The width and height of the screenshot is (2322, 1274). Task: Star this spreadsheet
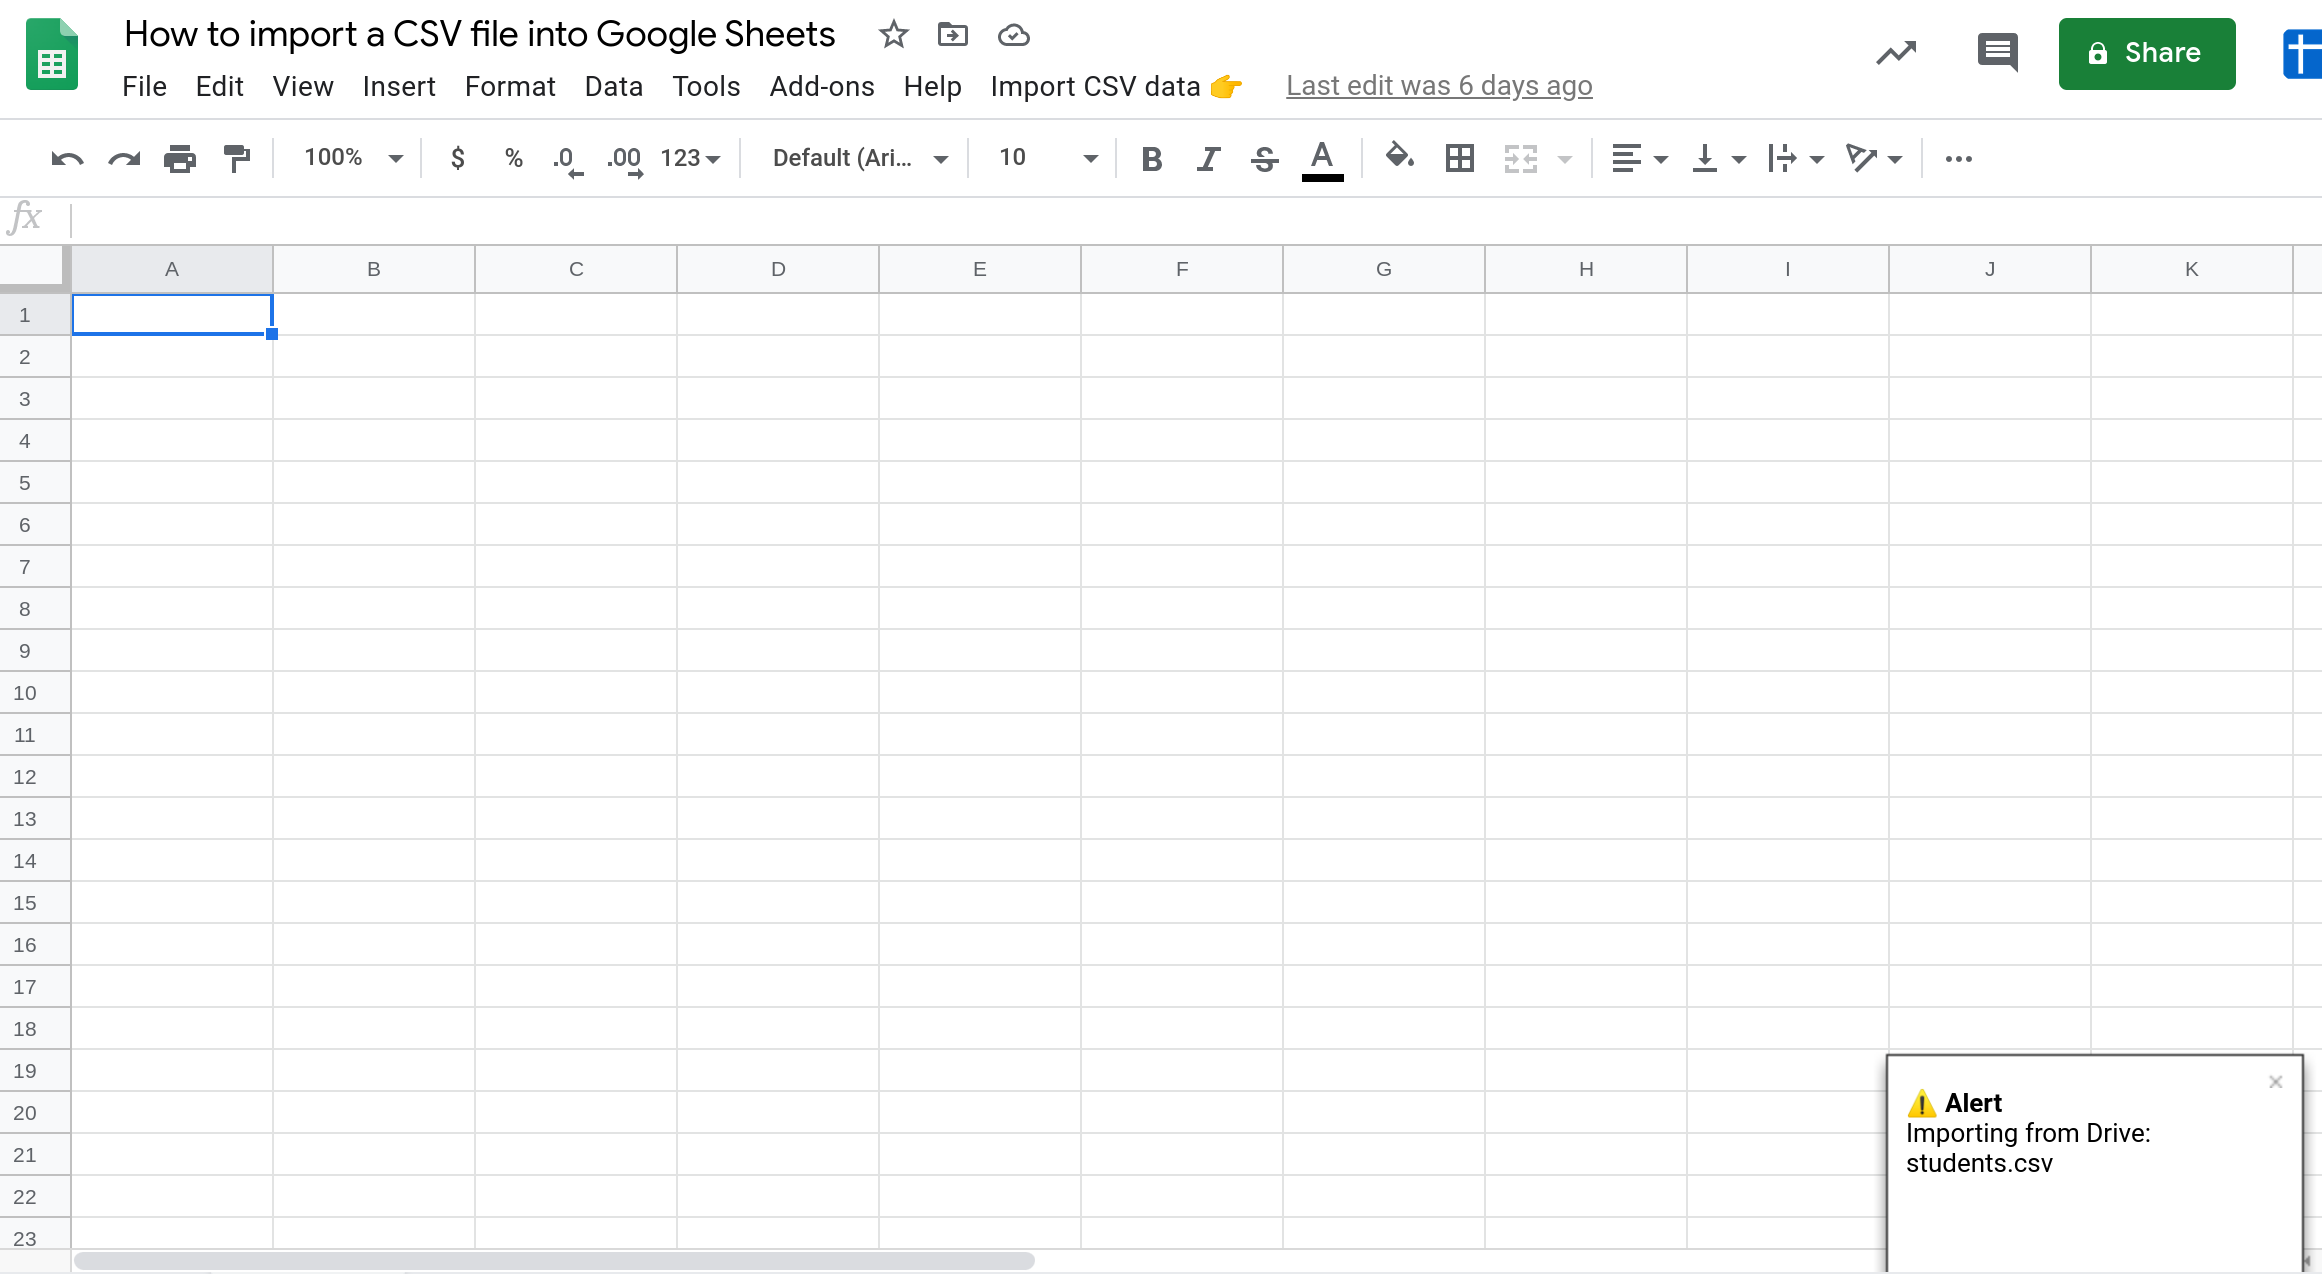click(893, 35)
